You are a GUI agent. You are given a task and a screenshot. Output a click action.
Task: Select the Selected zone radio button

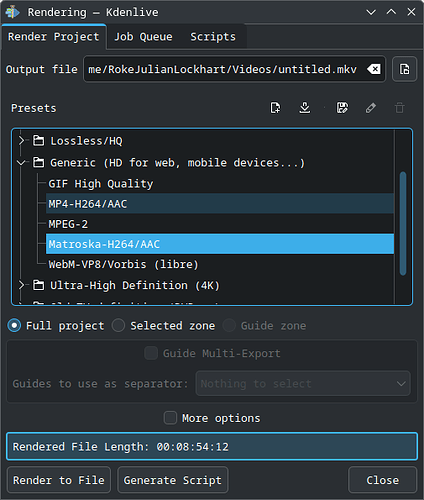[x=118, y=325]
